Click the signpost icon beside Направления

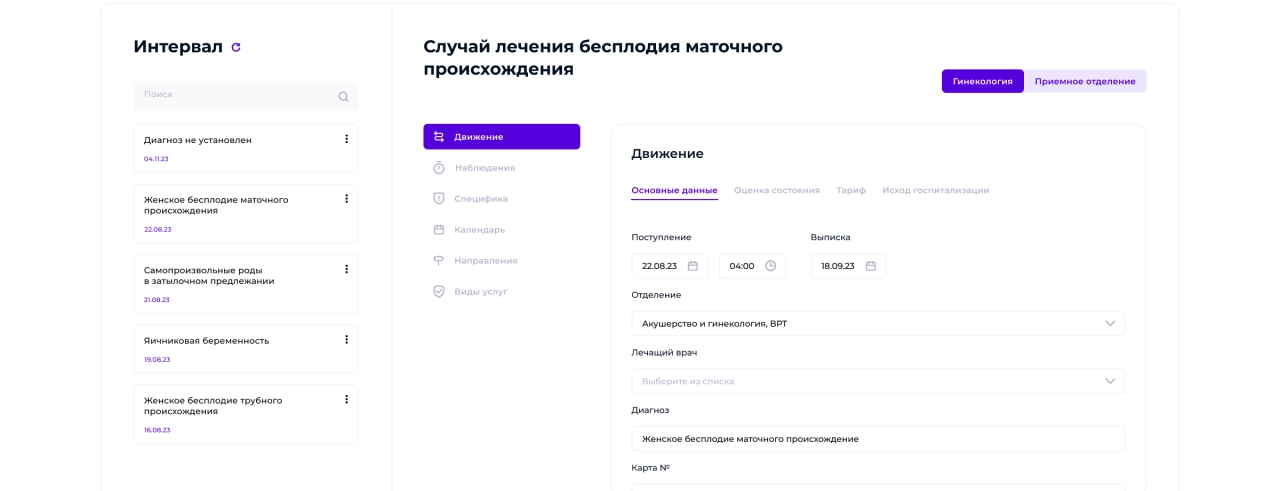pos(438,261)
